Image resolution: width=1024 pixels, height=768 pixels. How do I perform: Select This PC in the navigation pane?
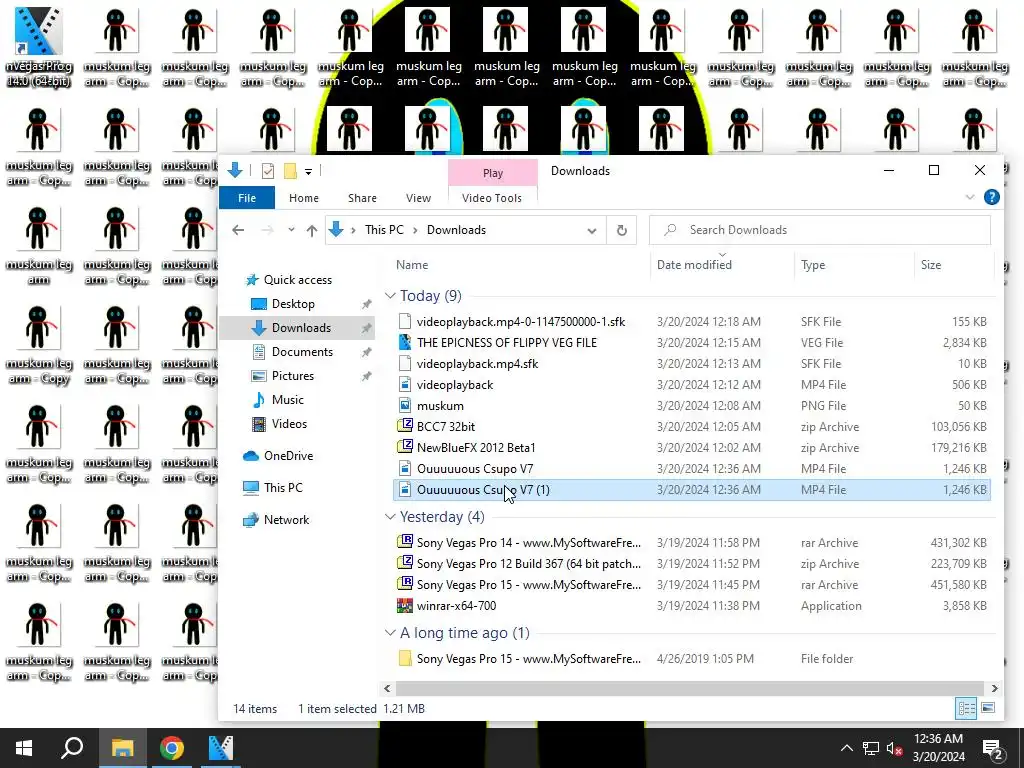pyautogui.click(x=283, y=488)
